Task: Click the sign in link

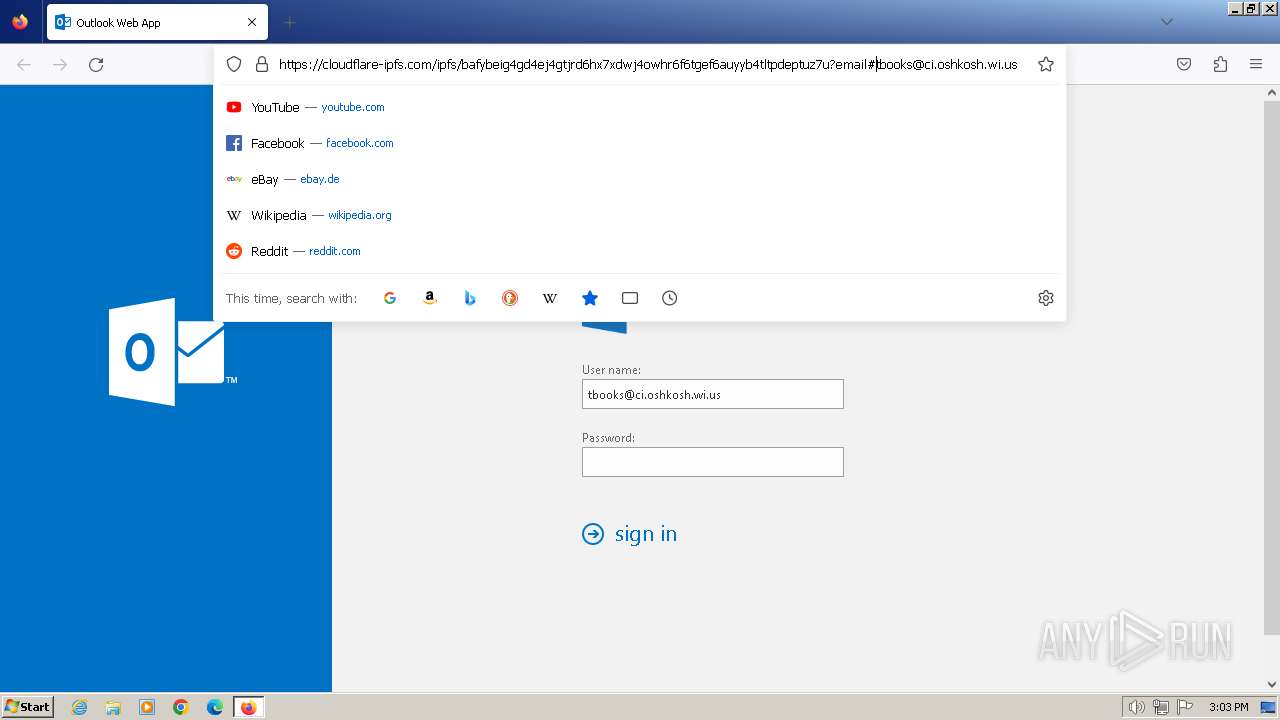Action: click(646, 534)
